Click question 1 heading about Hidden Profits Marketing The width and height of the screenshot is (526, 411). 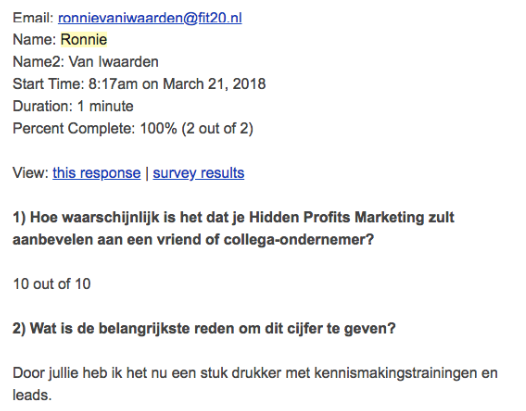233,228
